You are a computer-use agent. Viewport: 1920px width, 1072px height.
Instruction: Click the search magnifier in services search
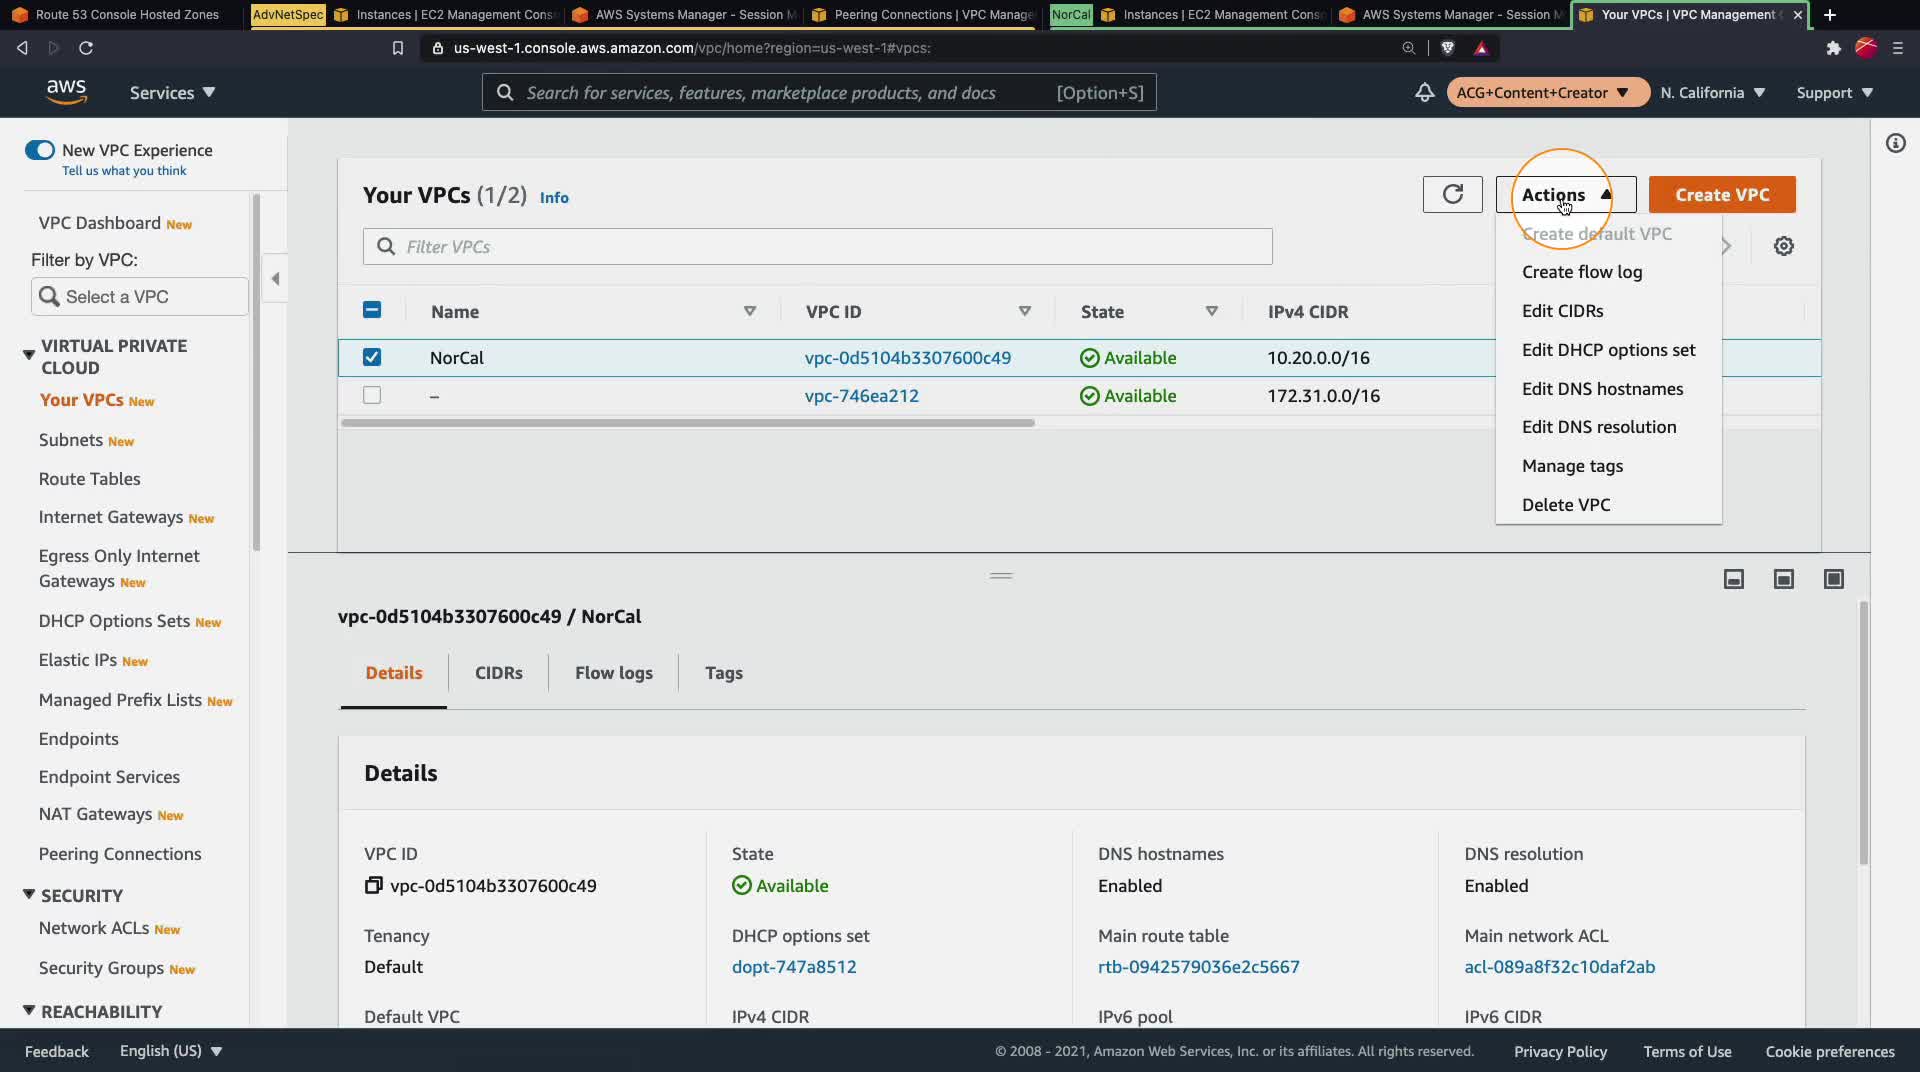[x=505, y=93]
